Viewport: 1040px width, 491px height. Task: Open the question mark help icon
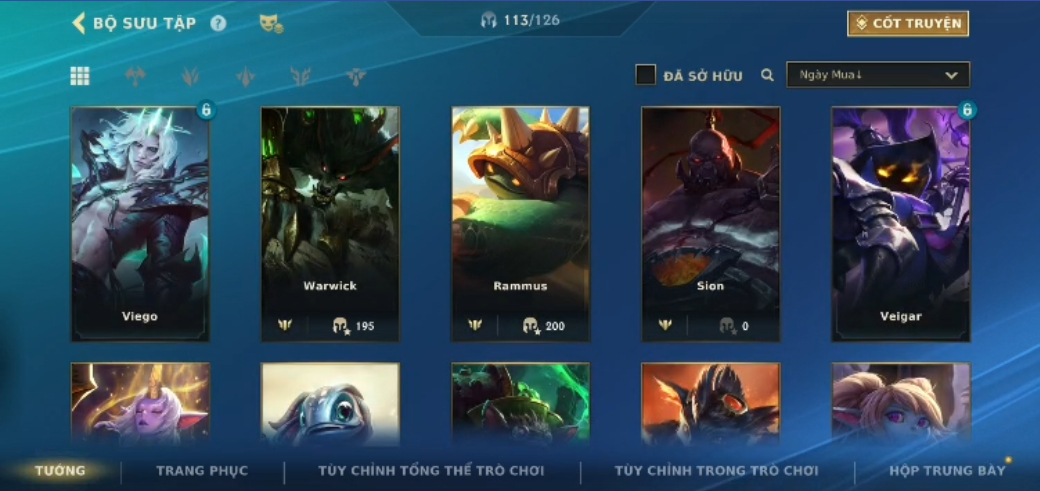(218, 24)
